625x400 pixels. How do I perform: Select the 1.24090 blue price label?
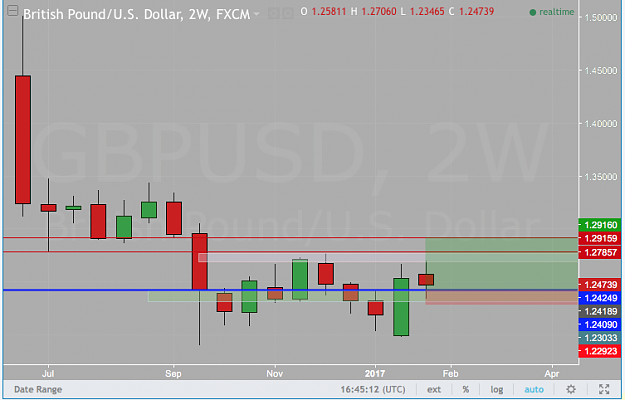[x=600, y=324]
